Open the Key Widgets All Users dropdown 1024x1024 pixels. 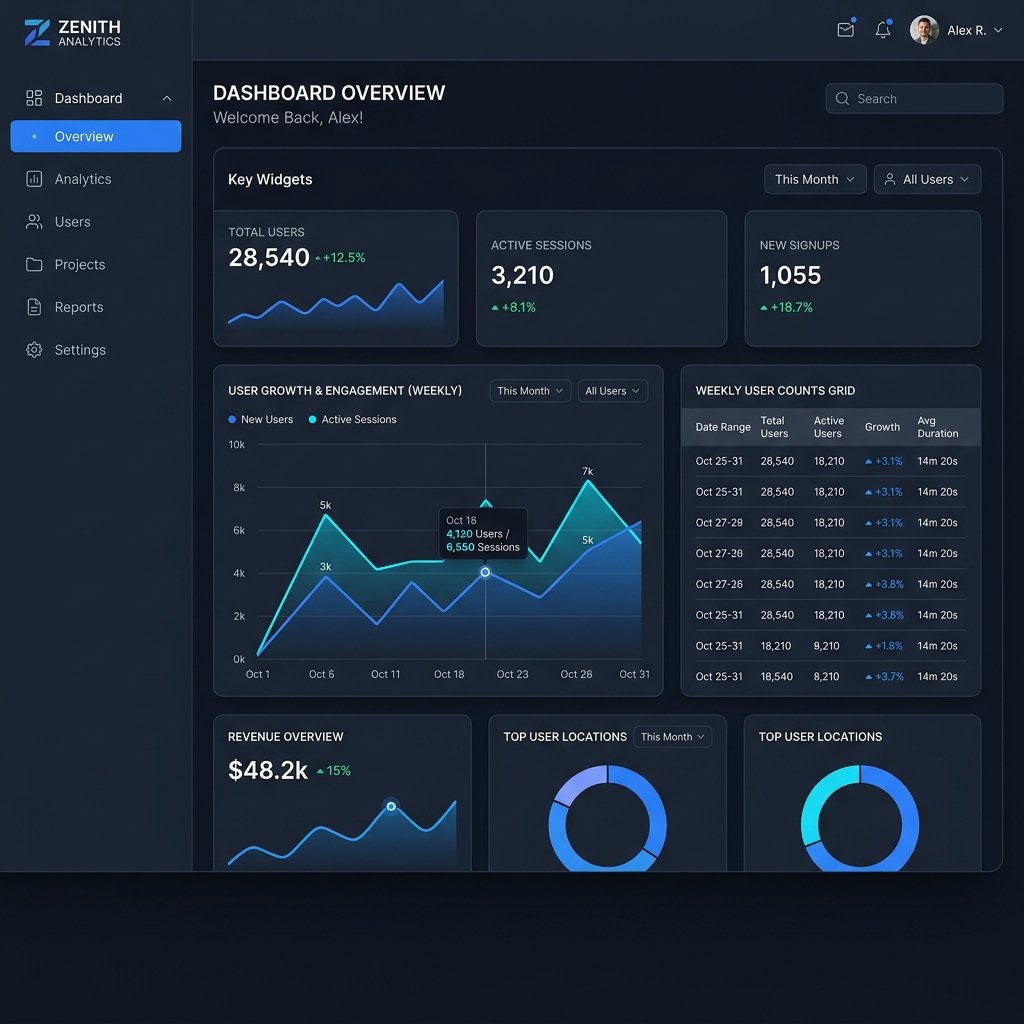(x=927, y=179)
